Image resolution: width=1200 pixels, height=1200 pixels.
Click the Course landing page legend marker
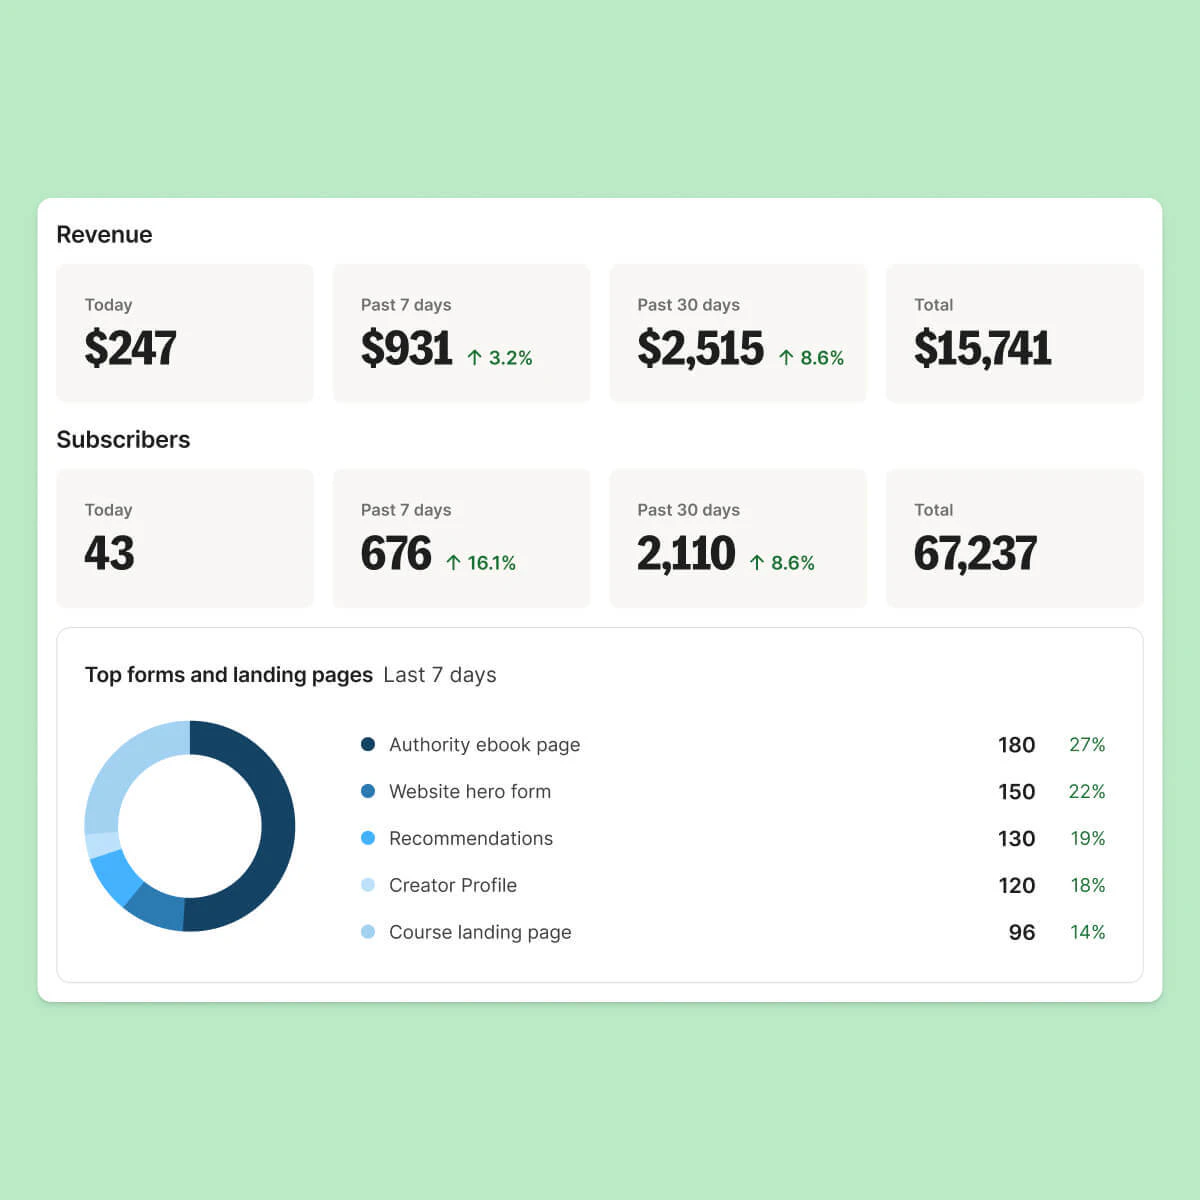click(368, 932)
